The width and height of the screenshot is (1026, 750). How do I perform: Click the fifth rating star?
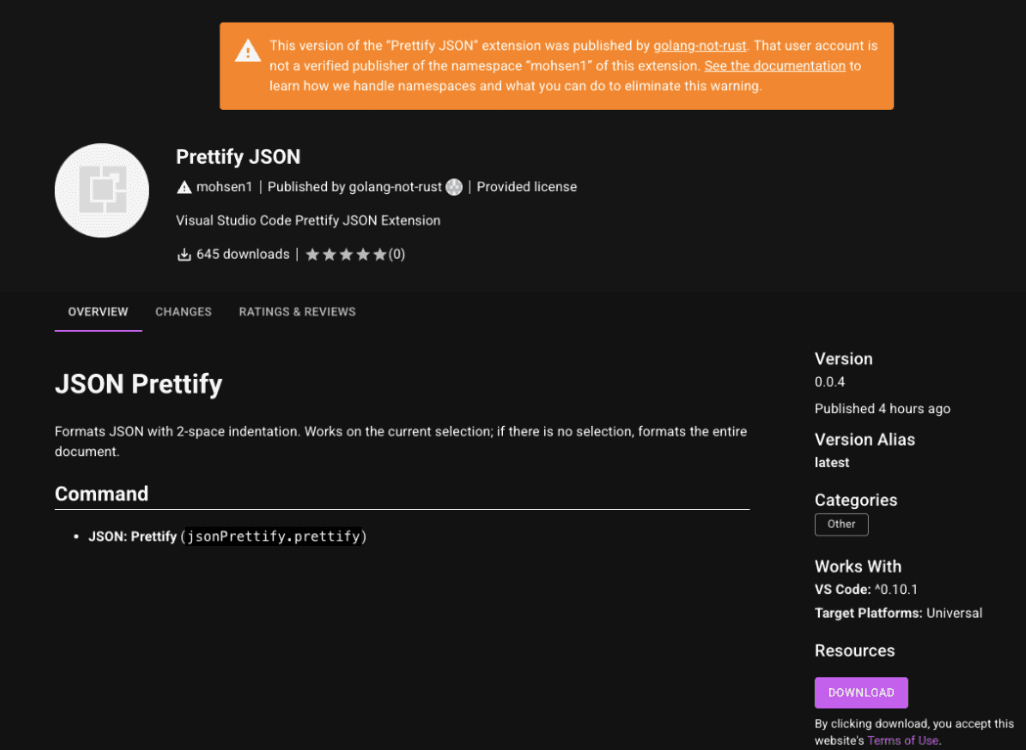380,255
